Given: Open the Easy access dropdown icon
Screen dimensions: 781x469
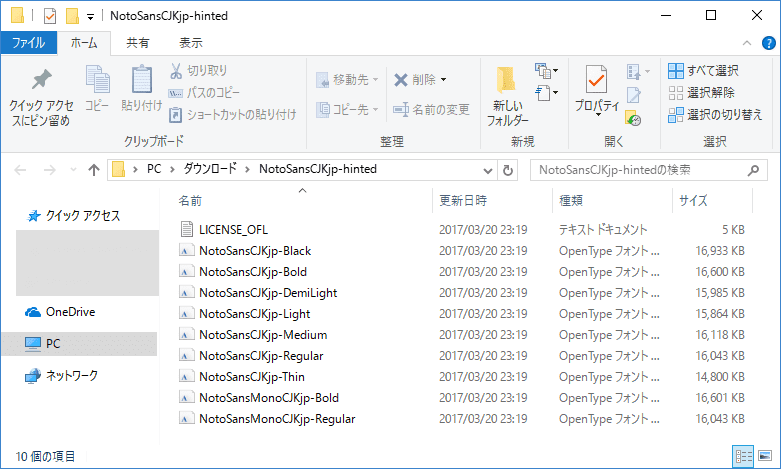Looking at the screenshot, I should tap(546, 93).
